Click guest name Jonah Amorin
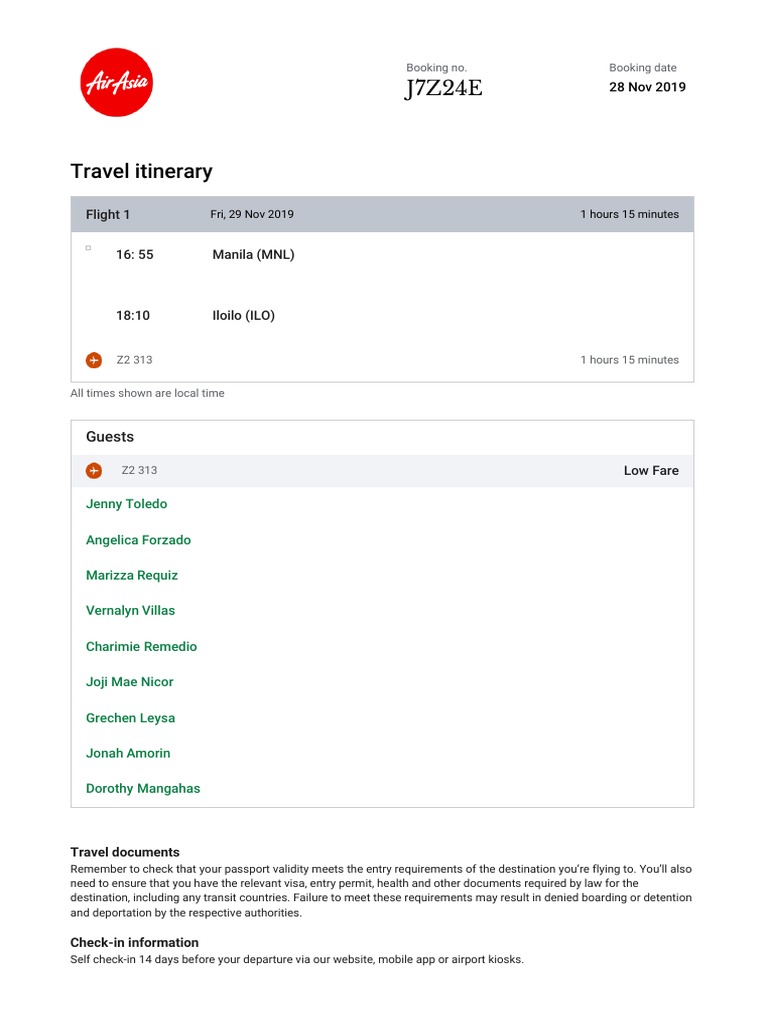Viewport: 768px width, 1024px height. pyautogui.click(x=128, y=753)
